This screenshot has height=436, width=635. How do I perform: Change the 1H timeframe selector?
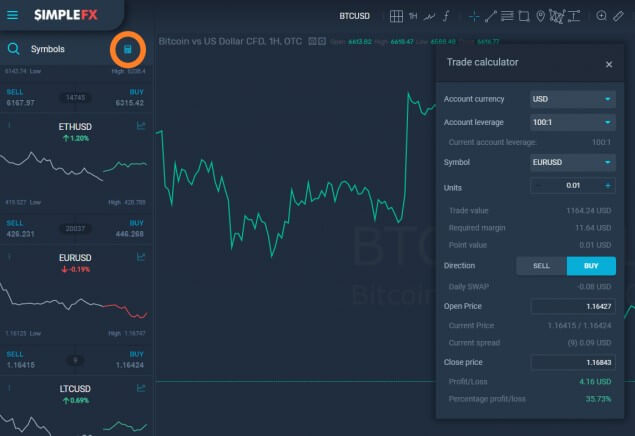coord(413,16)
